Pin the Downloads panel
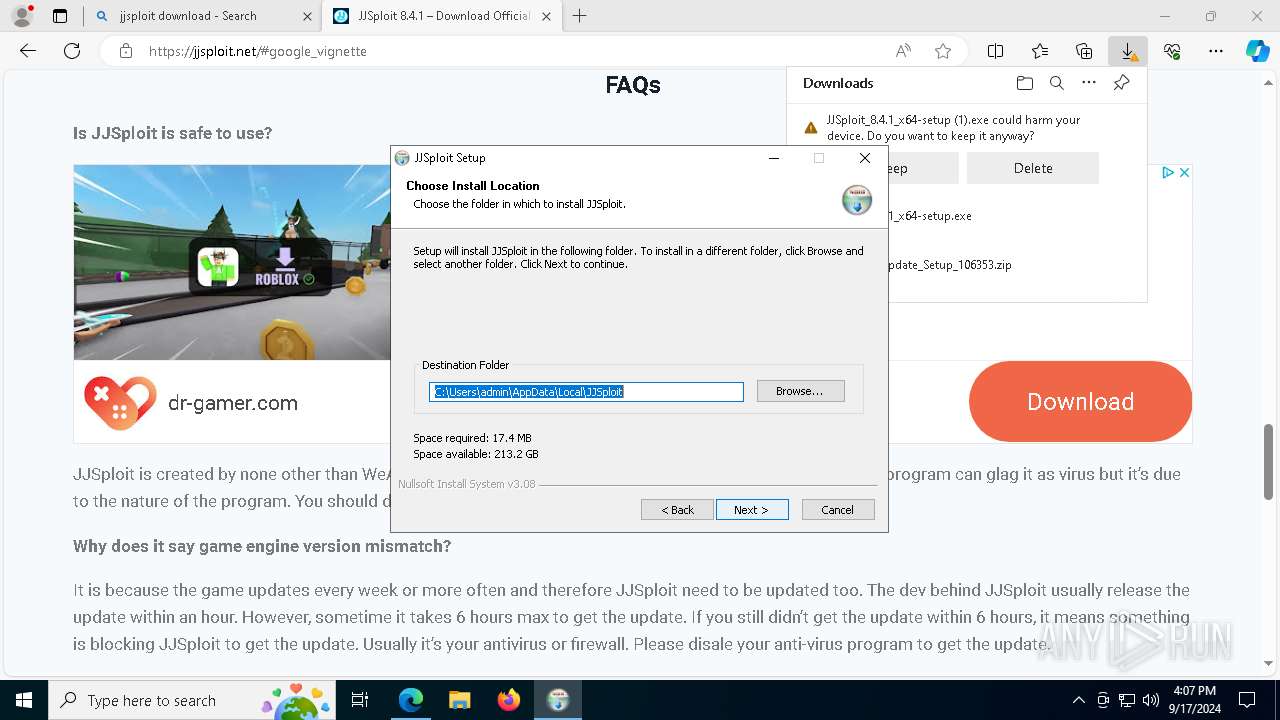Image resolution: width=1280 pixels, height=720 pixels. (x=1121, y=83)
